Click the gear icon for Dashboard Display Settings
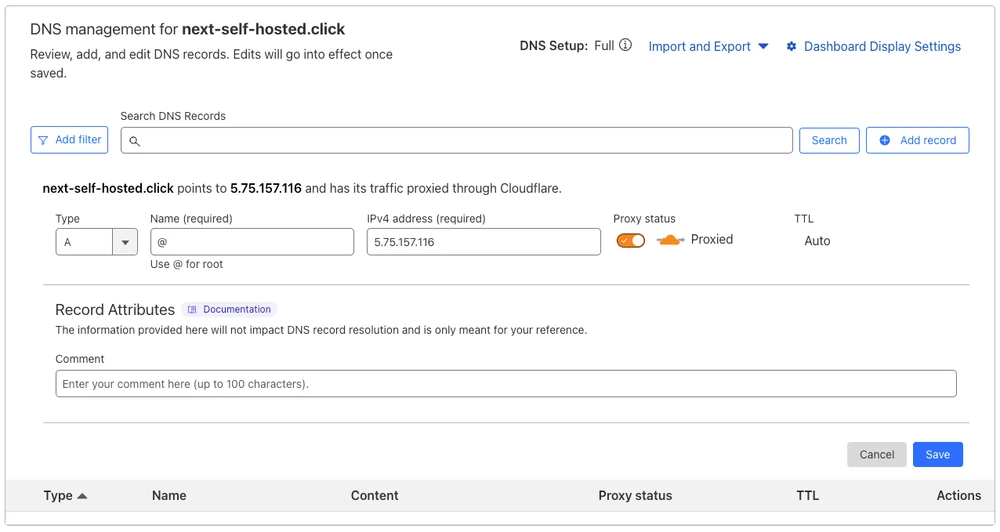Image resolution: width=1000 pixels, height=532 pixels. (x=791, y=46)
